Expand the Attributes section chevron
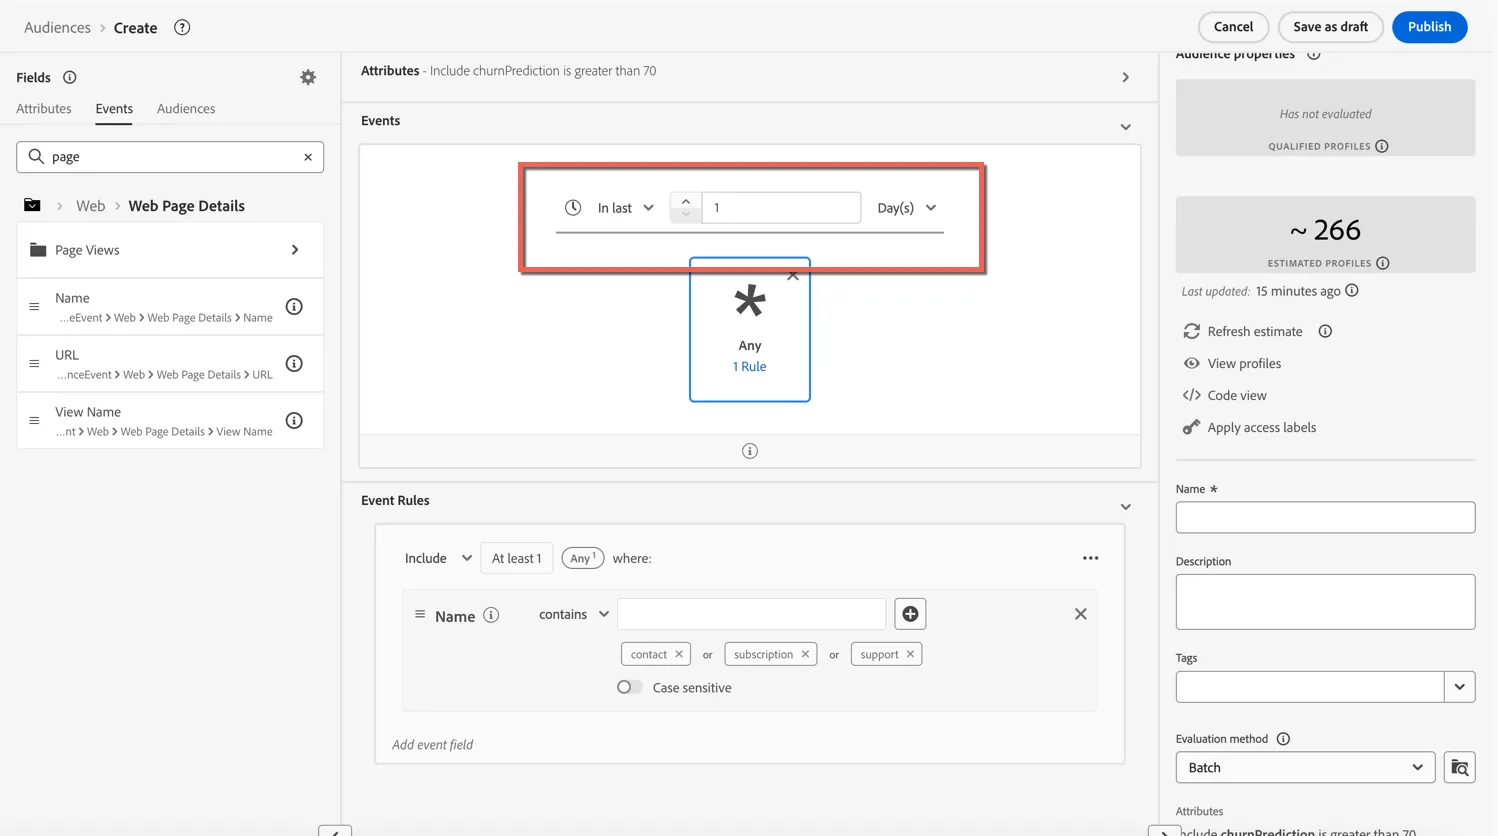 coord(1125,77)
